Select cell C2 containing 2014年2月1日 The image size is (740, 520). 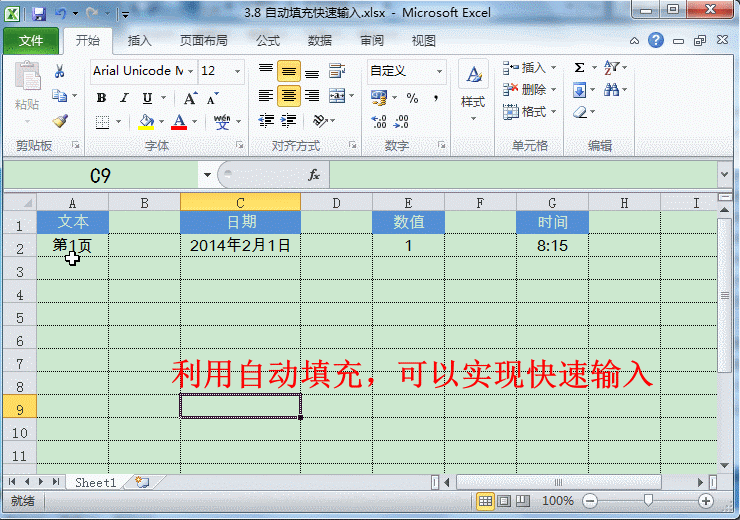pyautogui.click(x=240, y=245)
